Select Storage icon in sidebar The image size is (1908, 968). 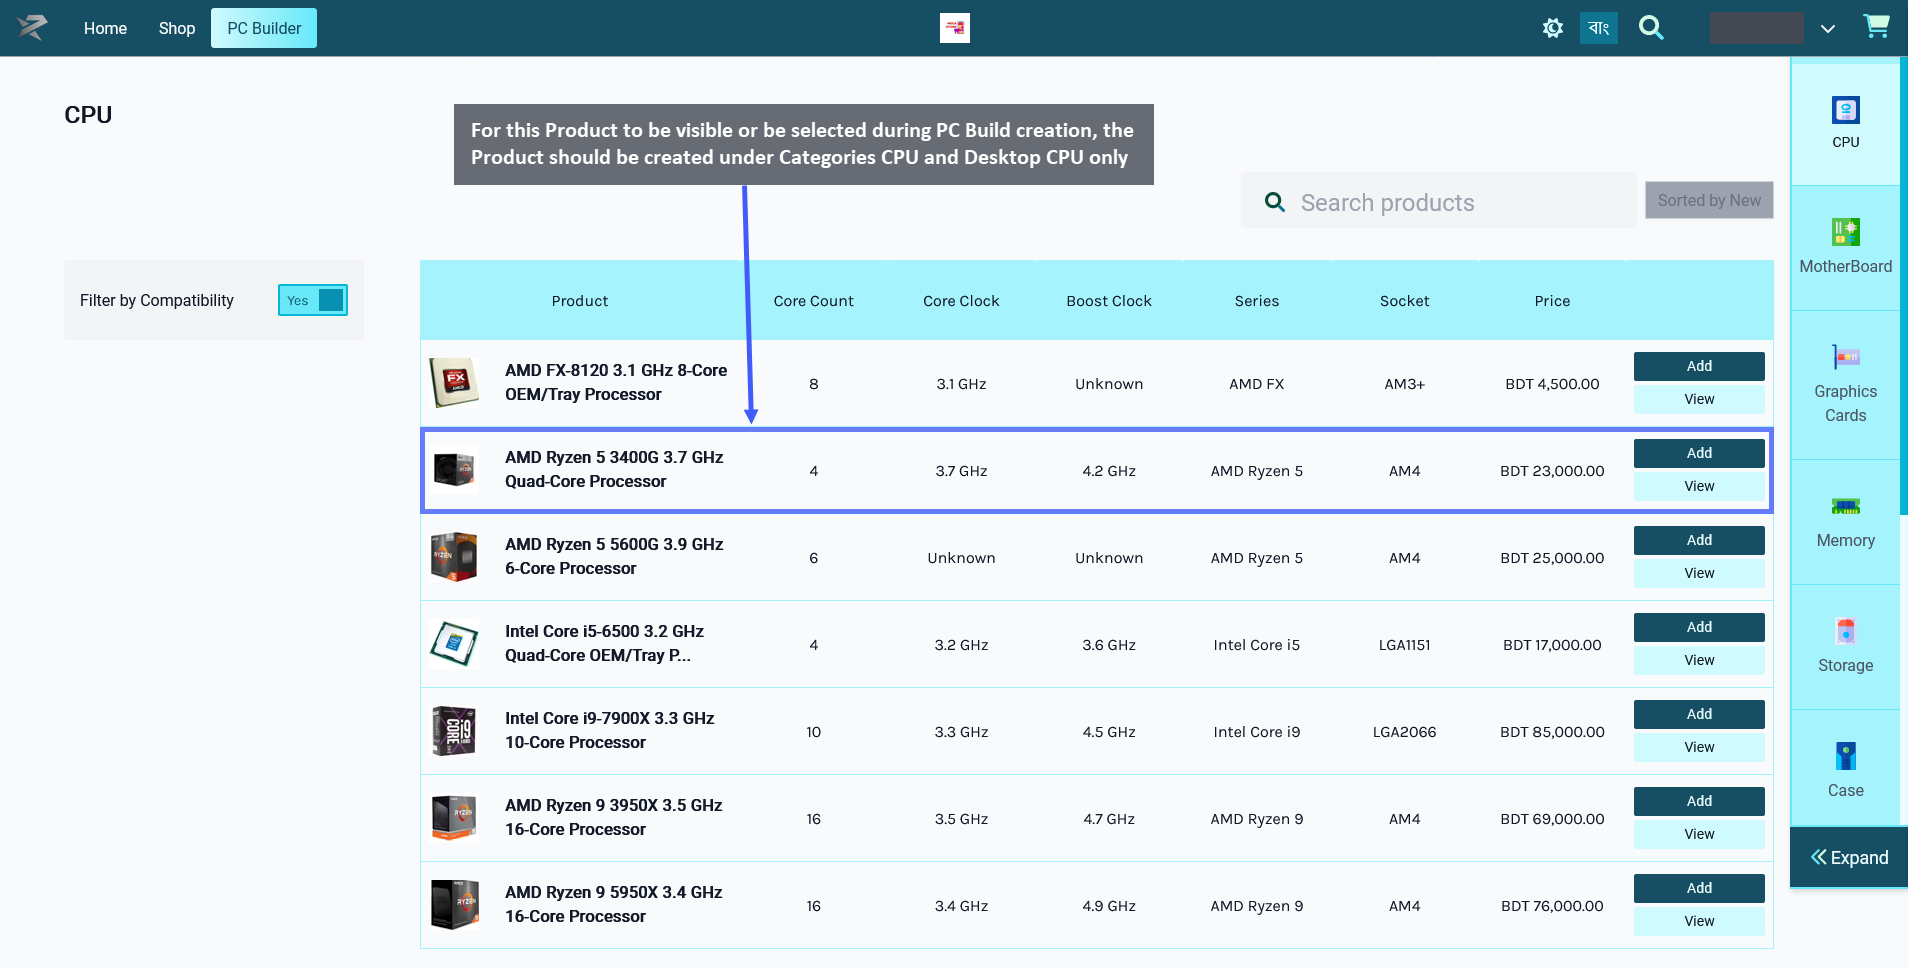pos(1845,631)
